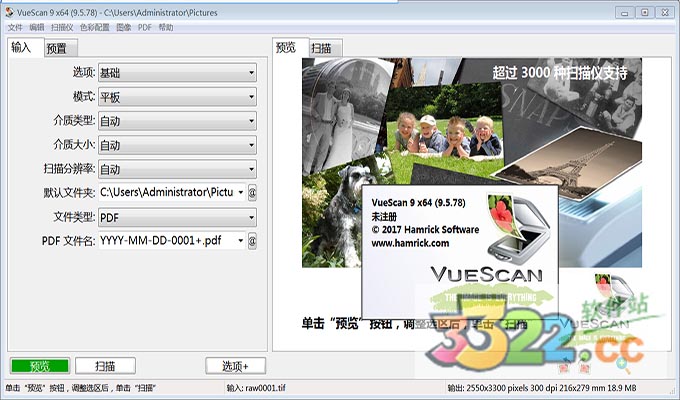Expand the 扫描分辨率 dropdown
Viewport: 680px width, 400px height.
coord(177,169)
